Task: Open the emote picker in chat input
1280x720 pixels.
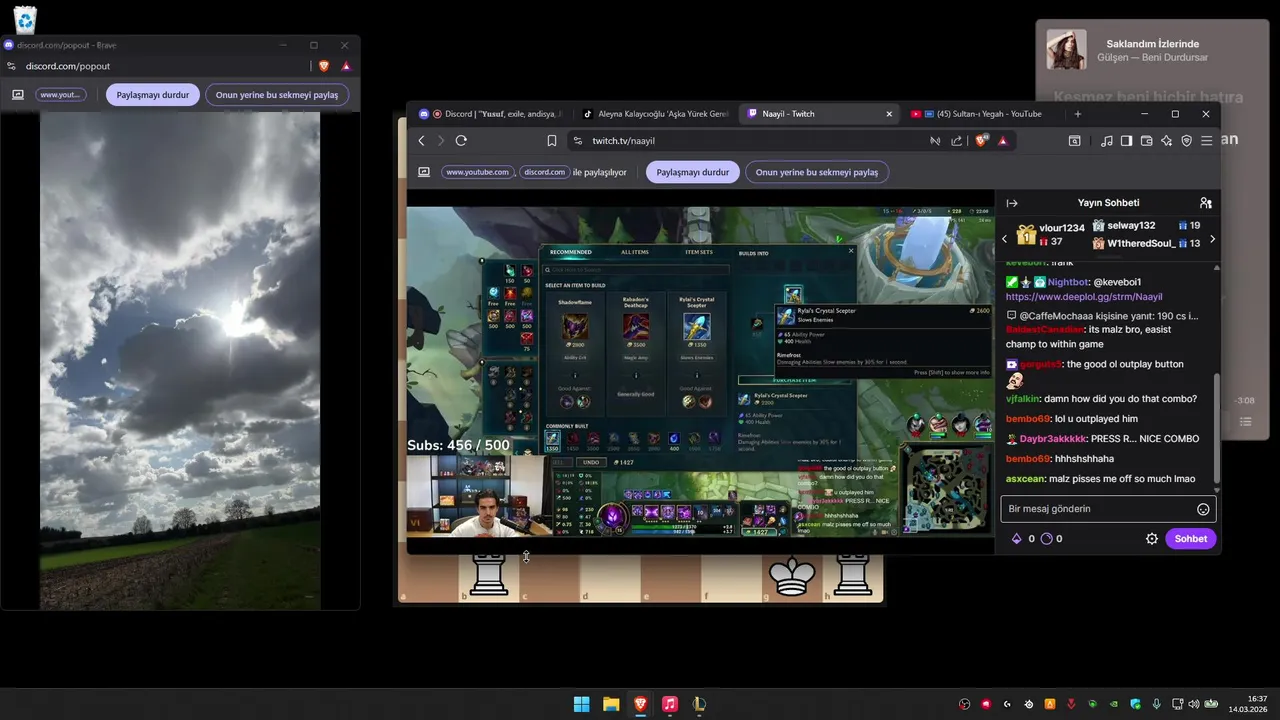Action: 1203,509
